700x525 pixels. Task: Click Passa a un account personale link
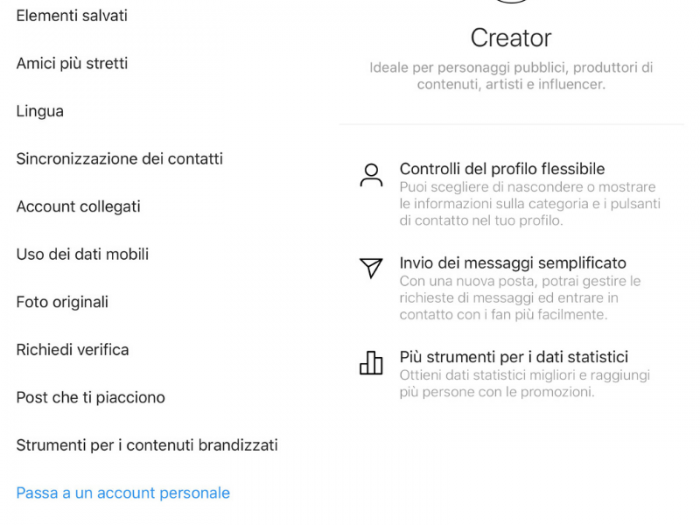pyautogui.click(x=123, y=493)
